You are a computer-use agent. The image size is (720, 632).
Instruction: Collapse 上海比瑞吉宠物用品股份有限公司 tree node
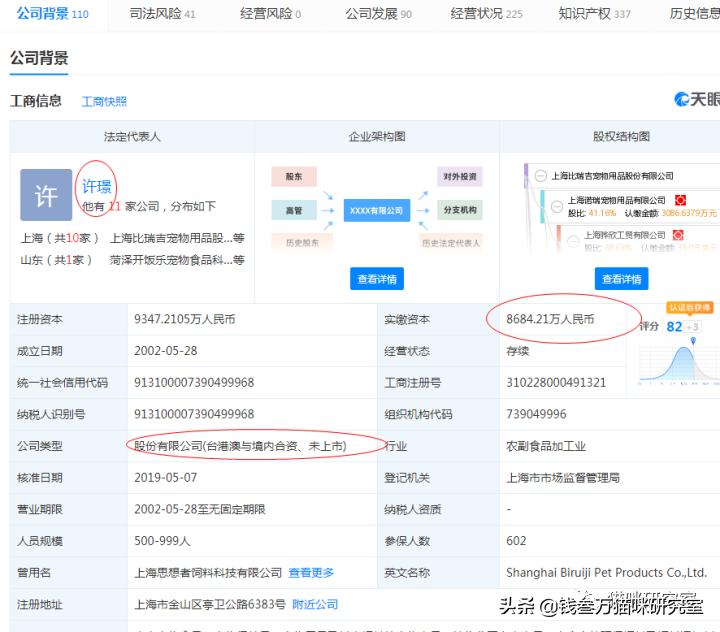pos(541,176)
